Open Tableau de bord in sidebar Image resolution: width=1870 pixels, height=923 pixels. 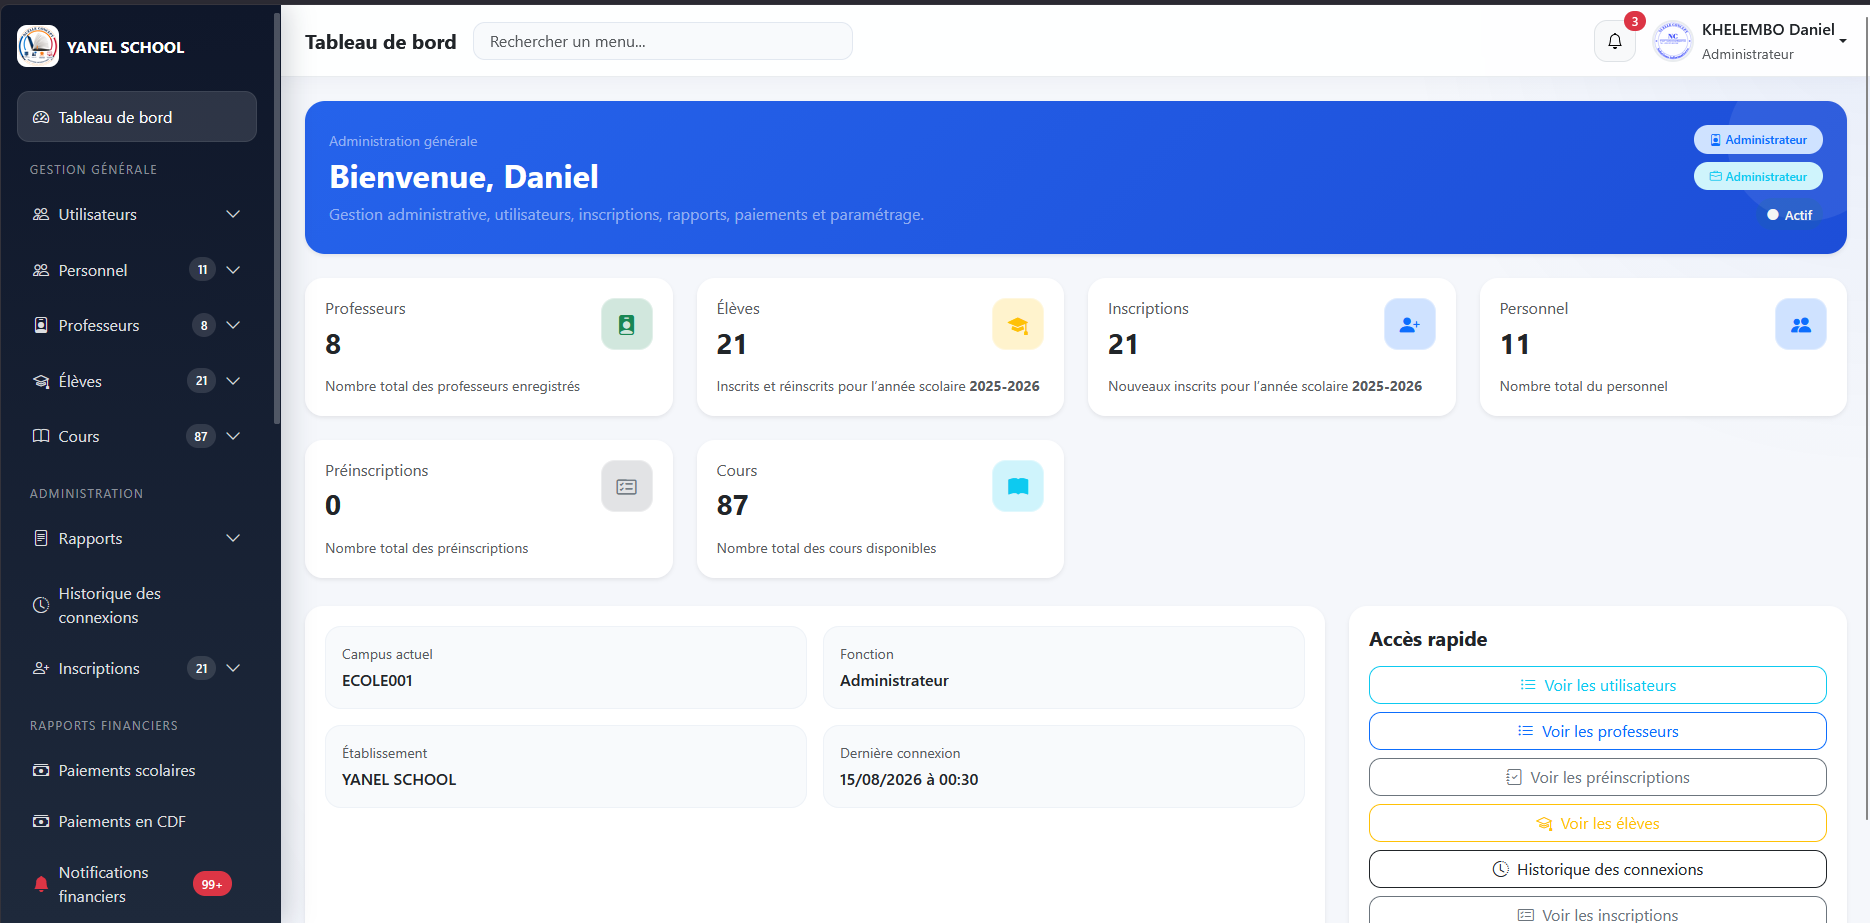[137, 117]
